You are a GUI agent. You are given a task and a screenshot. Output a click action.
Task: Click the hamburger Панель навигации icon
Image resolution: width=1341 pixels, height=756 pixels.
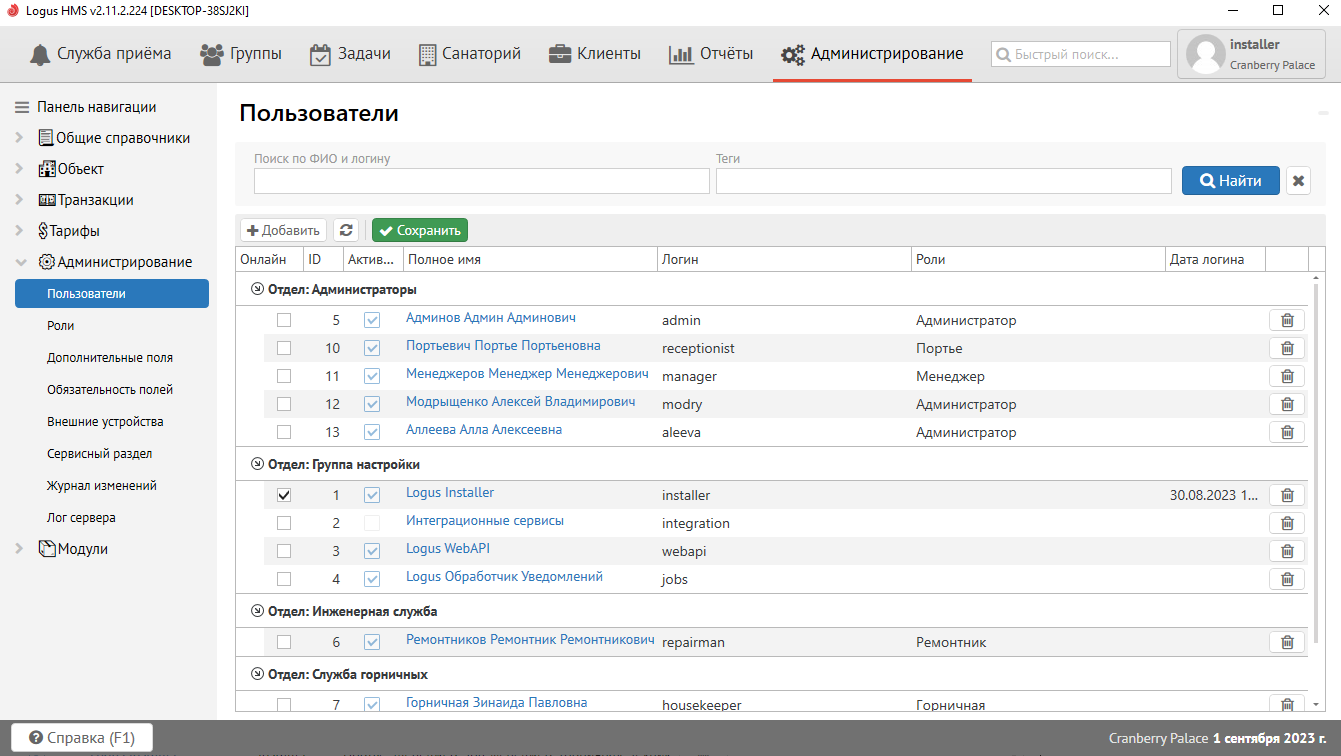coord(21,107)
